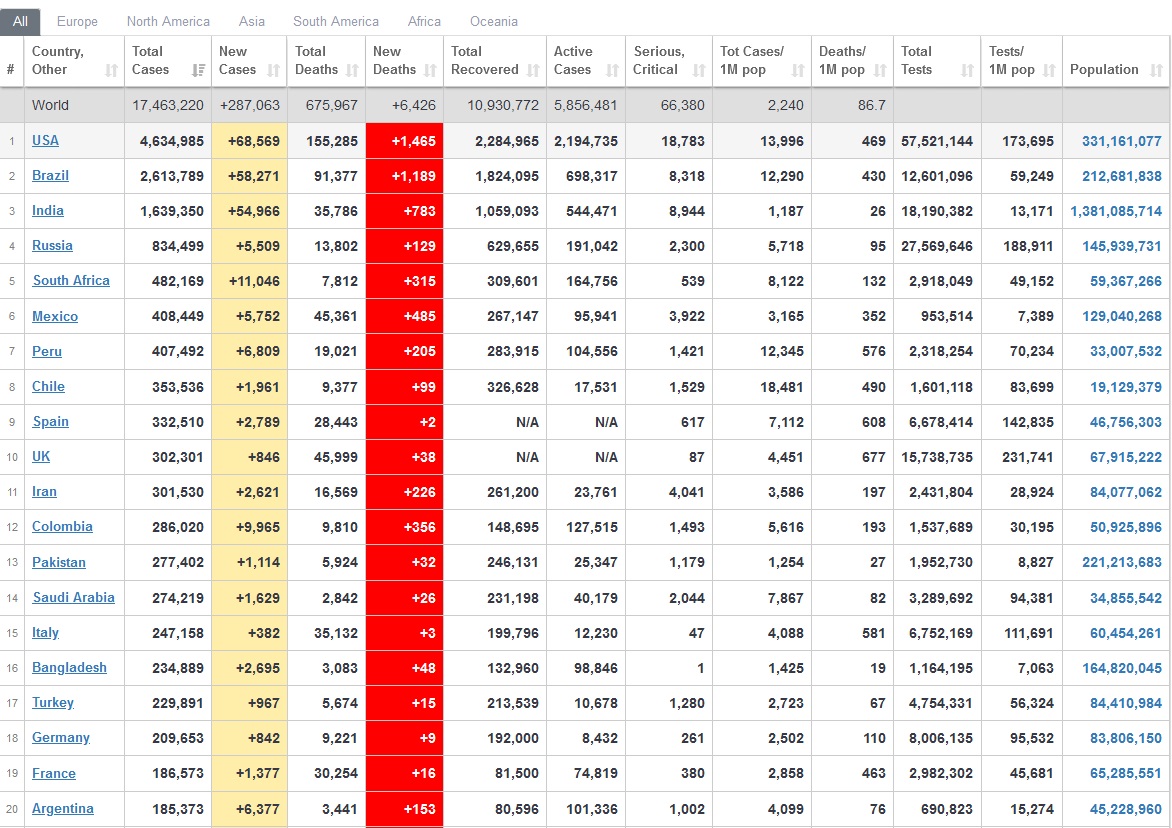Open the USA country link
The height and width of the screenshot is (828, 1172).
(x=45, y=141)
